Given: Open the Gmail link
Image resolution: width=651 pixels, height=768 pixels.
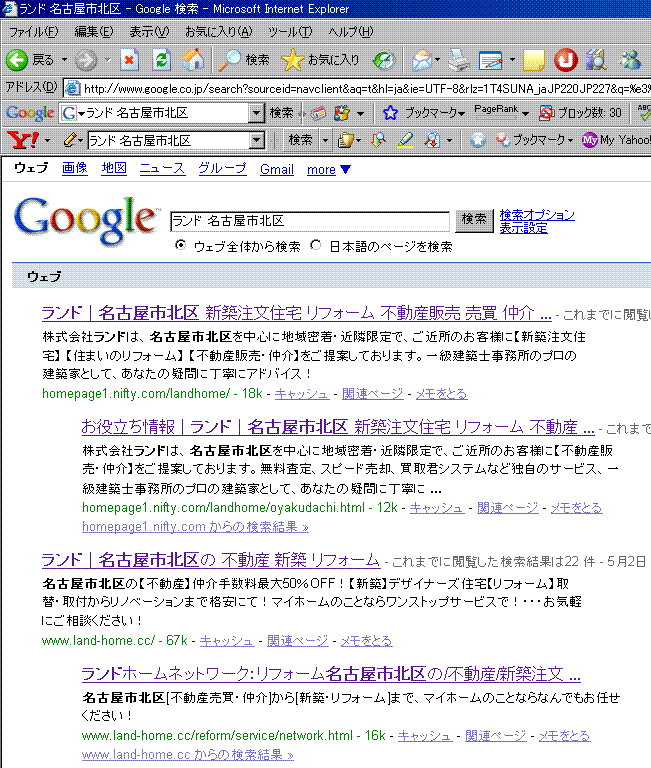Looking at the screenshot, I should [277, 169].
